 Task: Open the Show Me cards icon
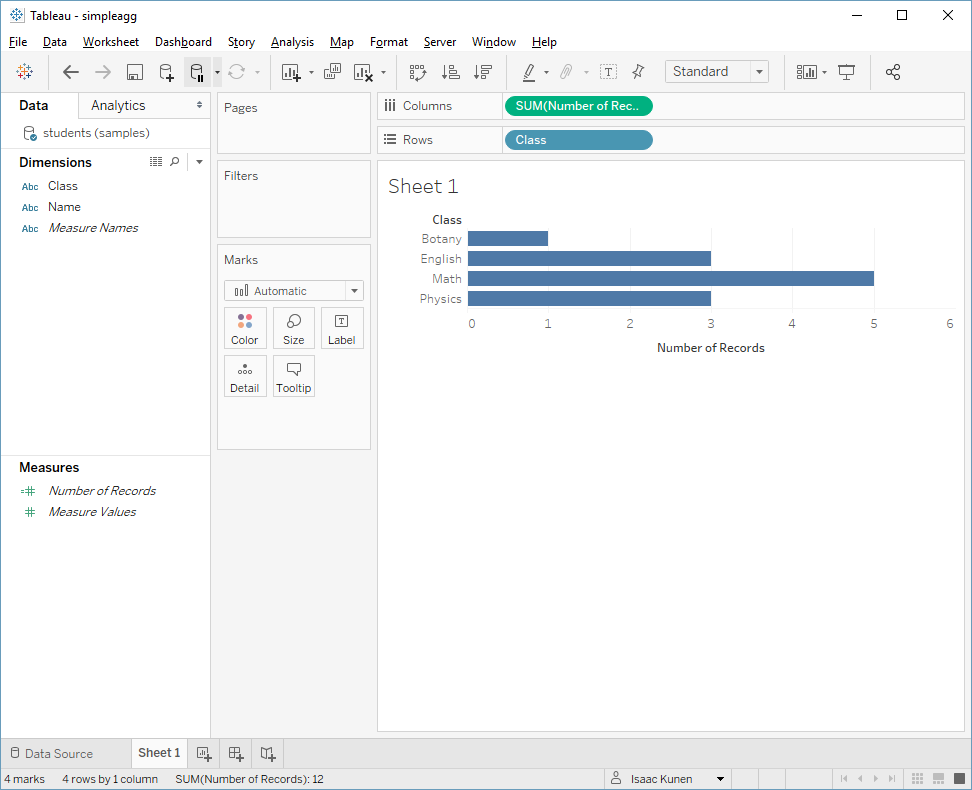806,72
